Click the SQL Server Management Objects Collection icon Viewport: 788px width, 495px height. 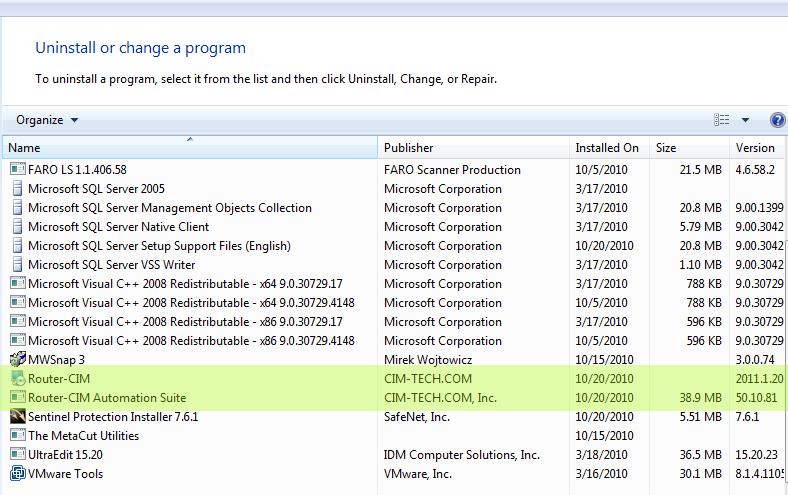tap(18, 208)
